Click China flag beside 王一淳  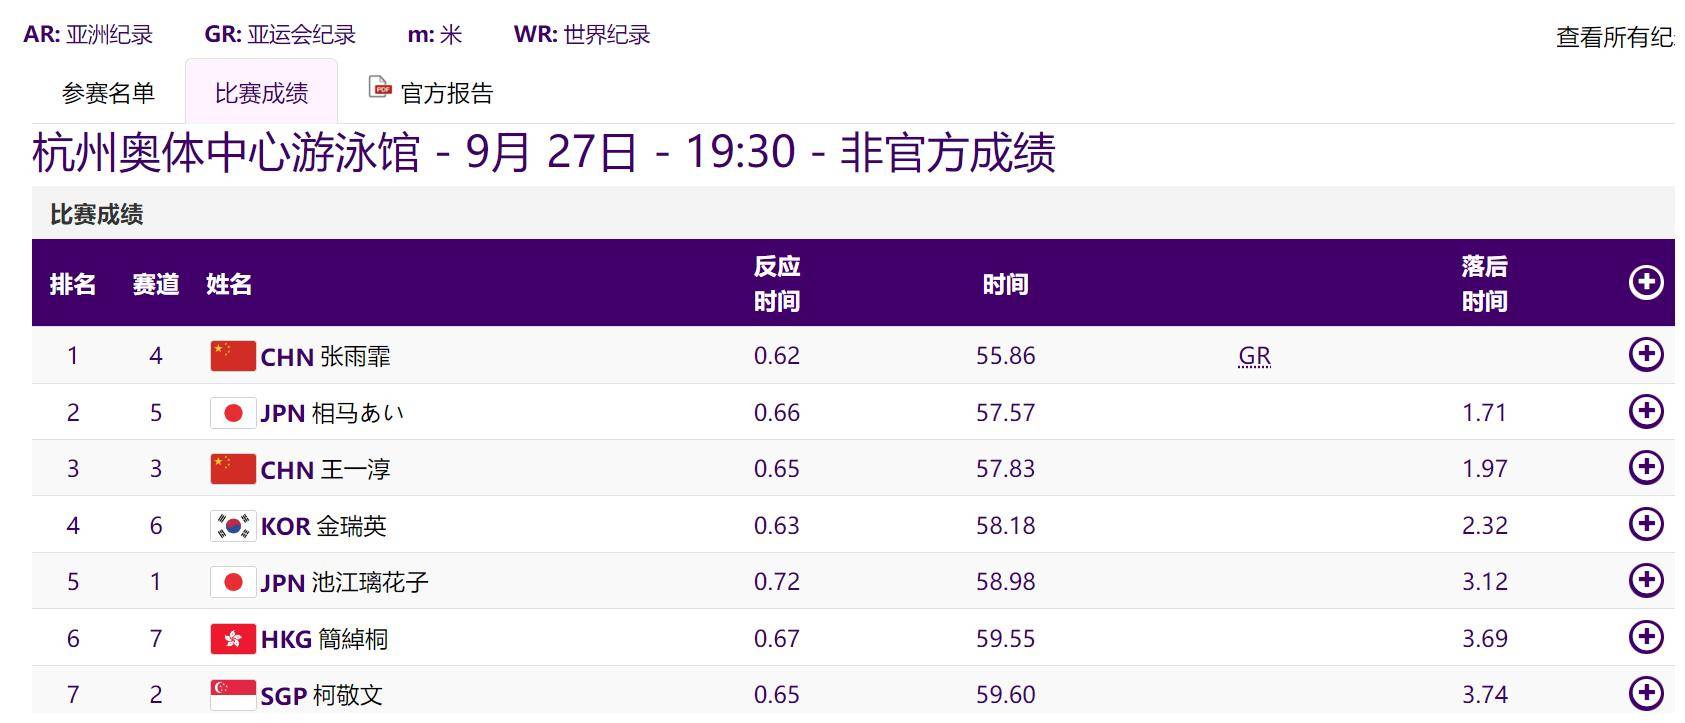point(233,469)
